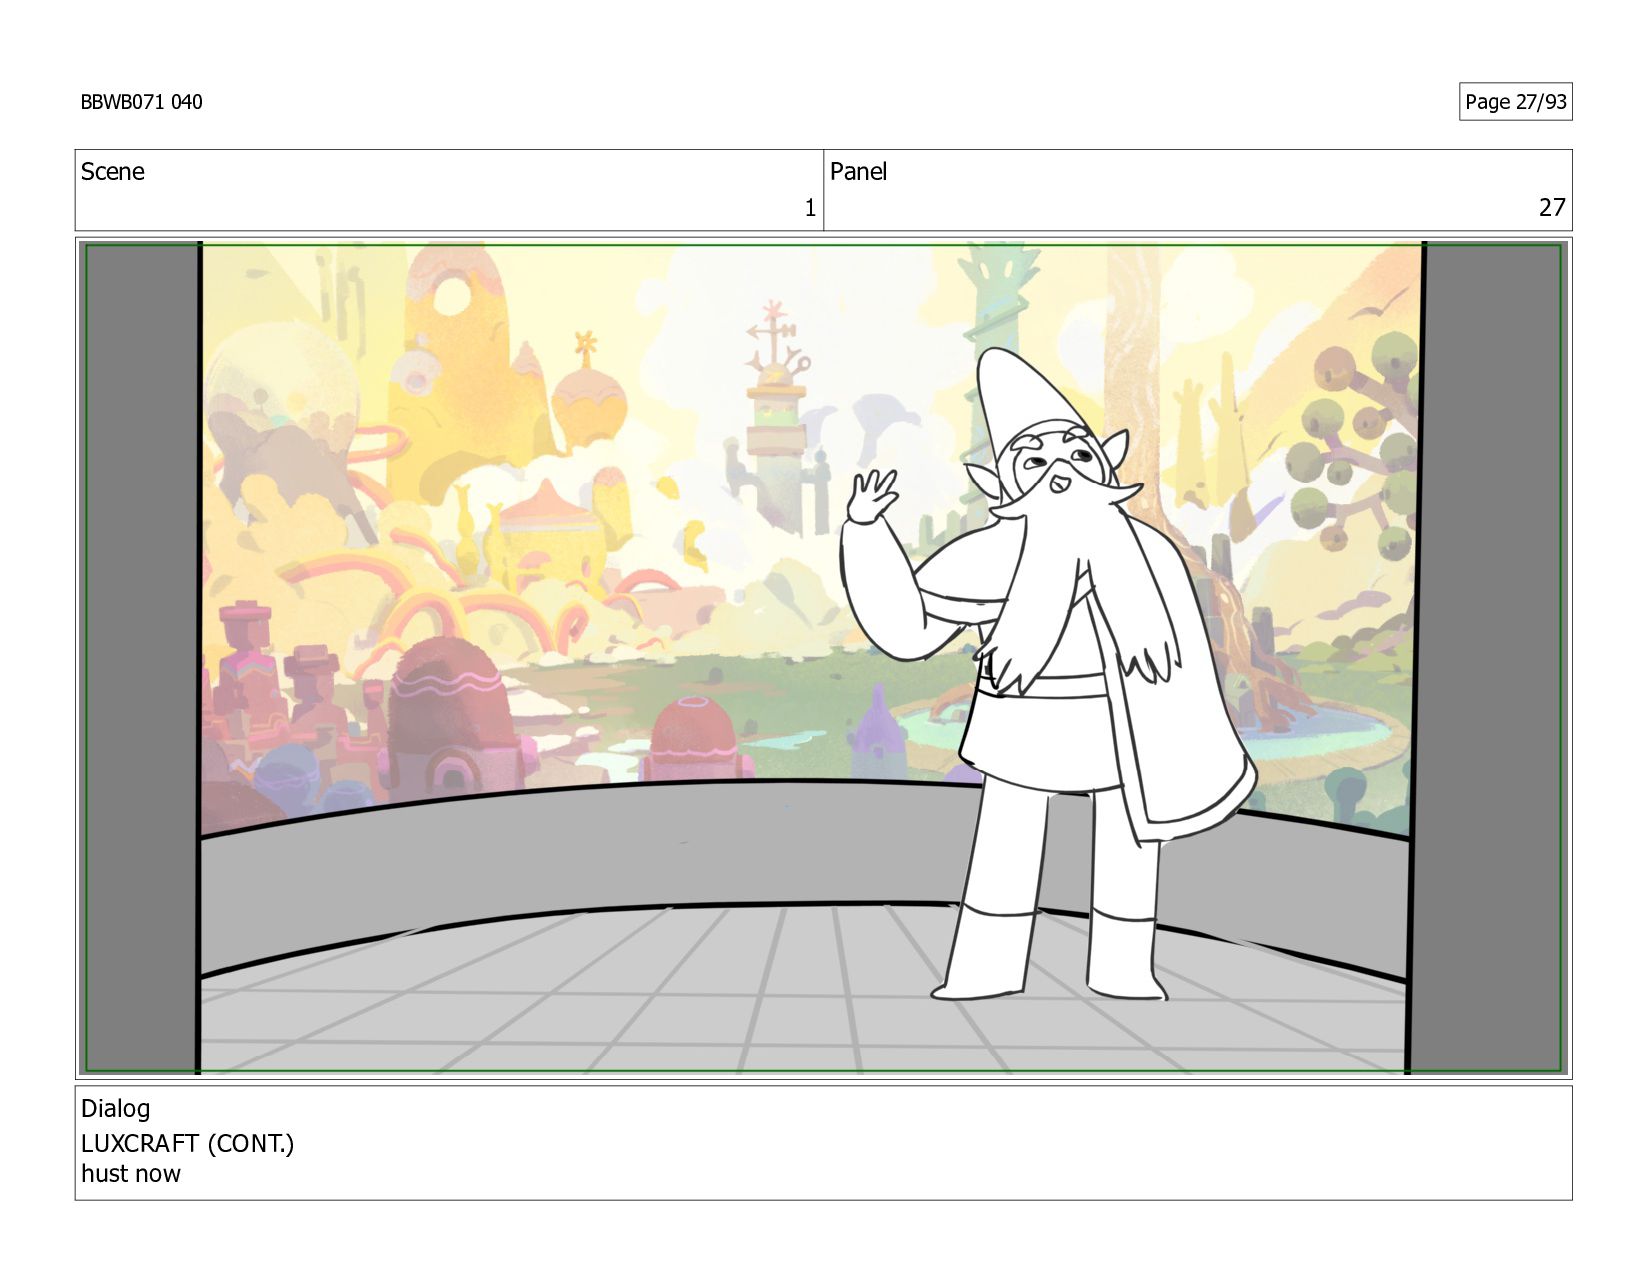Viewport: 1650px width, 1275px height.
Task: Click the Panel label
Action: click(x=858, y=172)
